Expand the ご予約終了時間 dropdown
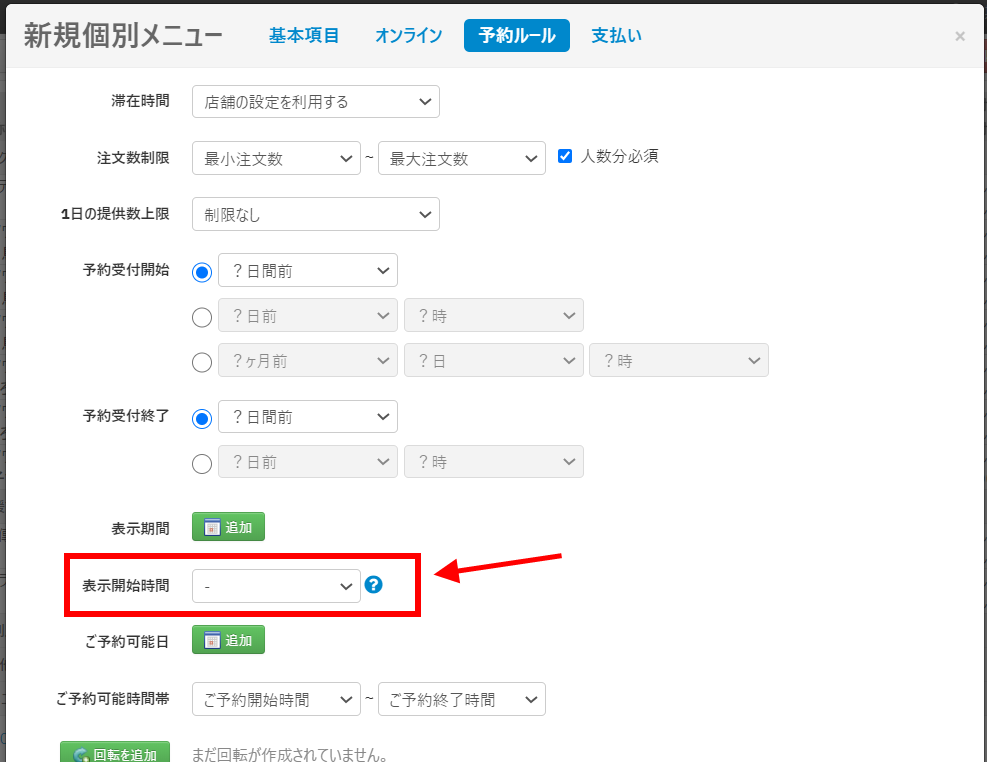The width and height of the screenshot is (987, 762). point(461,700)
